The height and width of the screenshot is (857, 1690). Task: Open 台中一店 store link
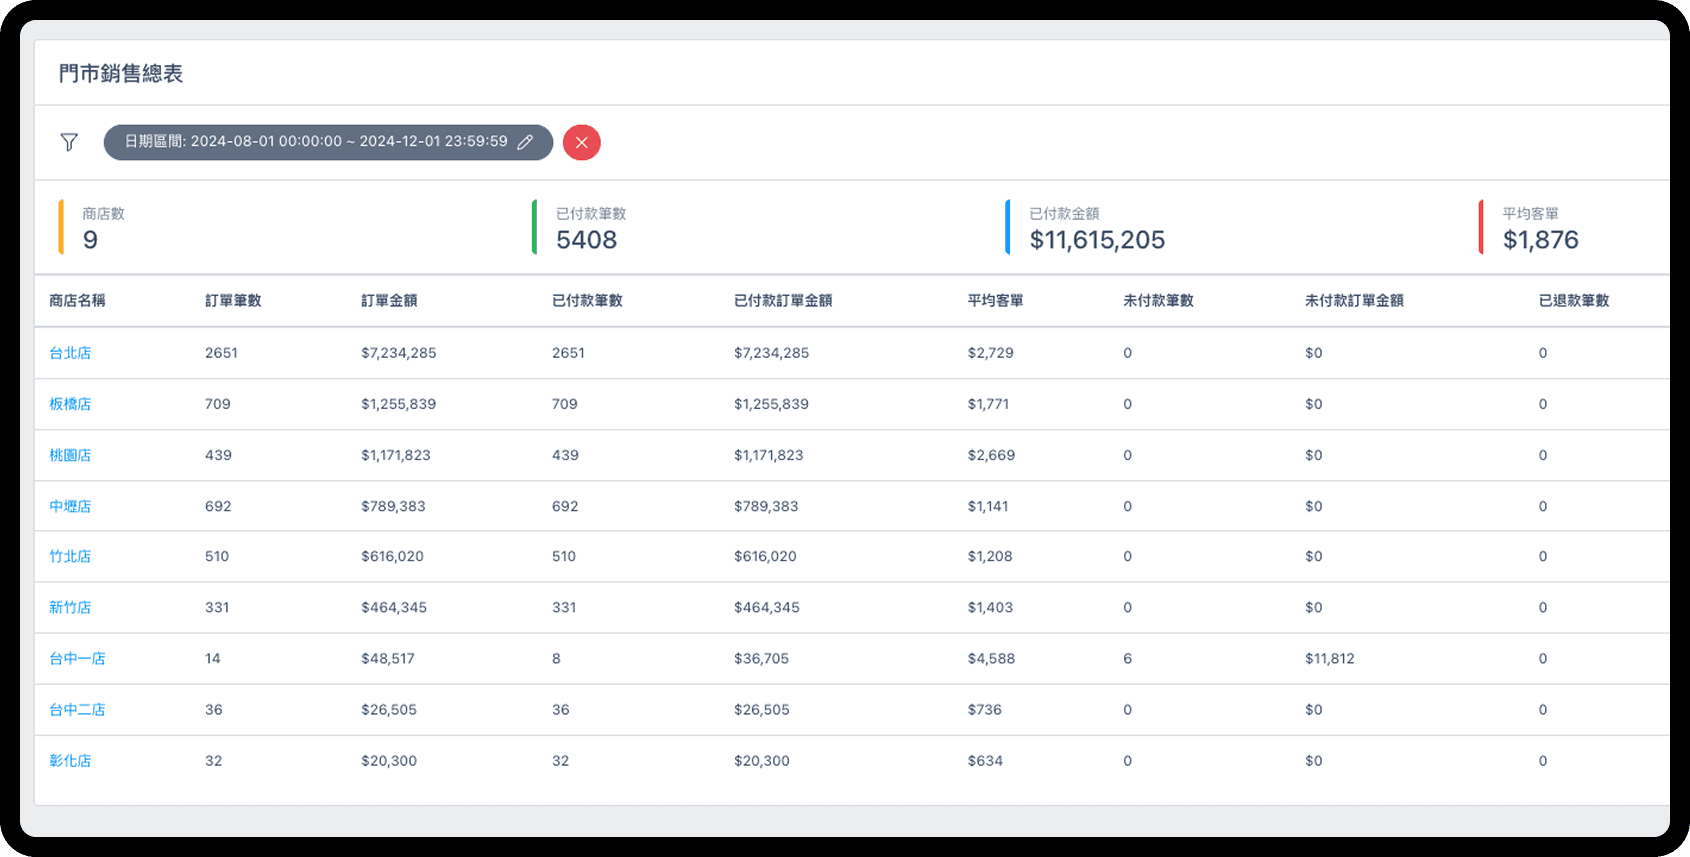coord(77,658)
